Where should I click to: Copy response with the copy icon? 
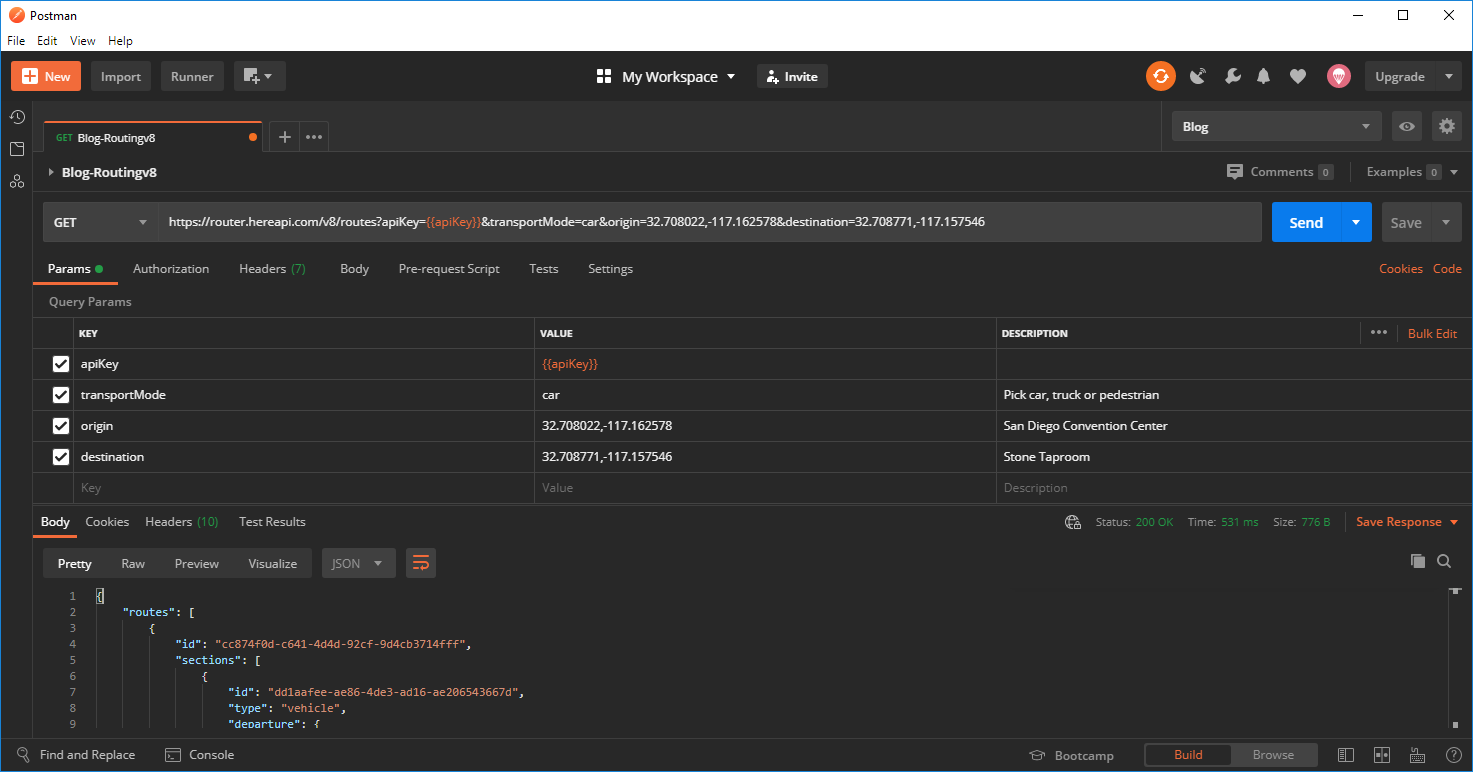pyautogui.click(x=1417, y=561)
